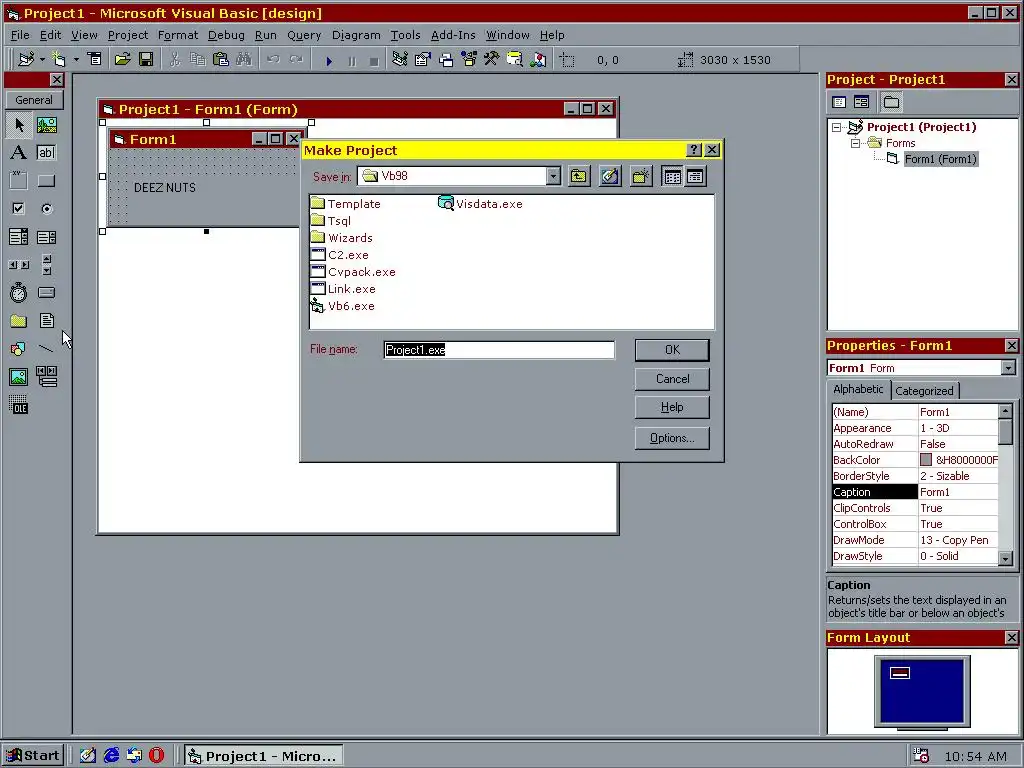Open the Add Standard EXE Project dropdown arrow

coord(42,60)
